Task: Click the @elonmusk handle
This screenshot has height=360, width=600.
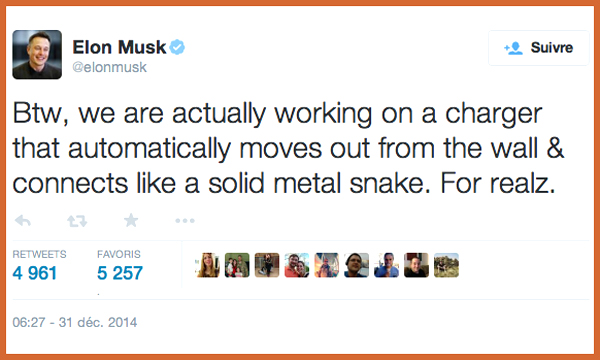Action: 109,67
